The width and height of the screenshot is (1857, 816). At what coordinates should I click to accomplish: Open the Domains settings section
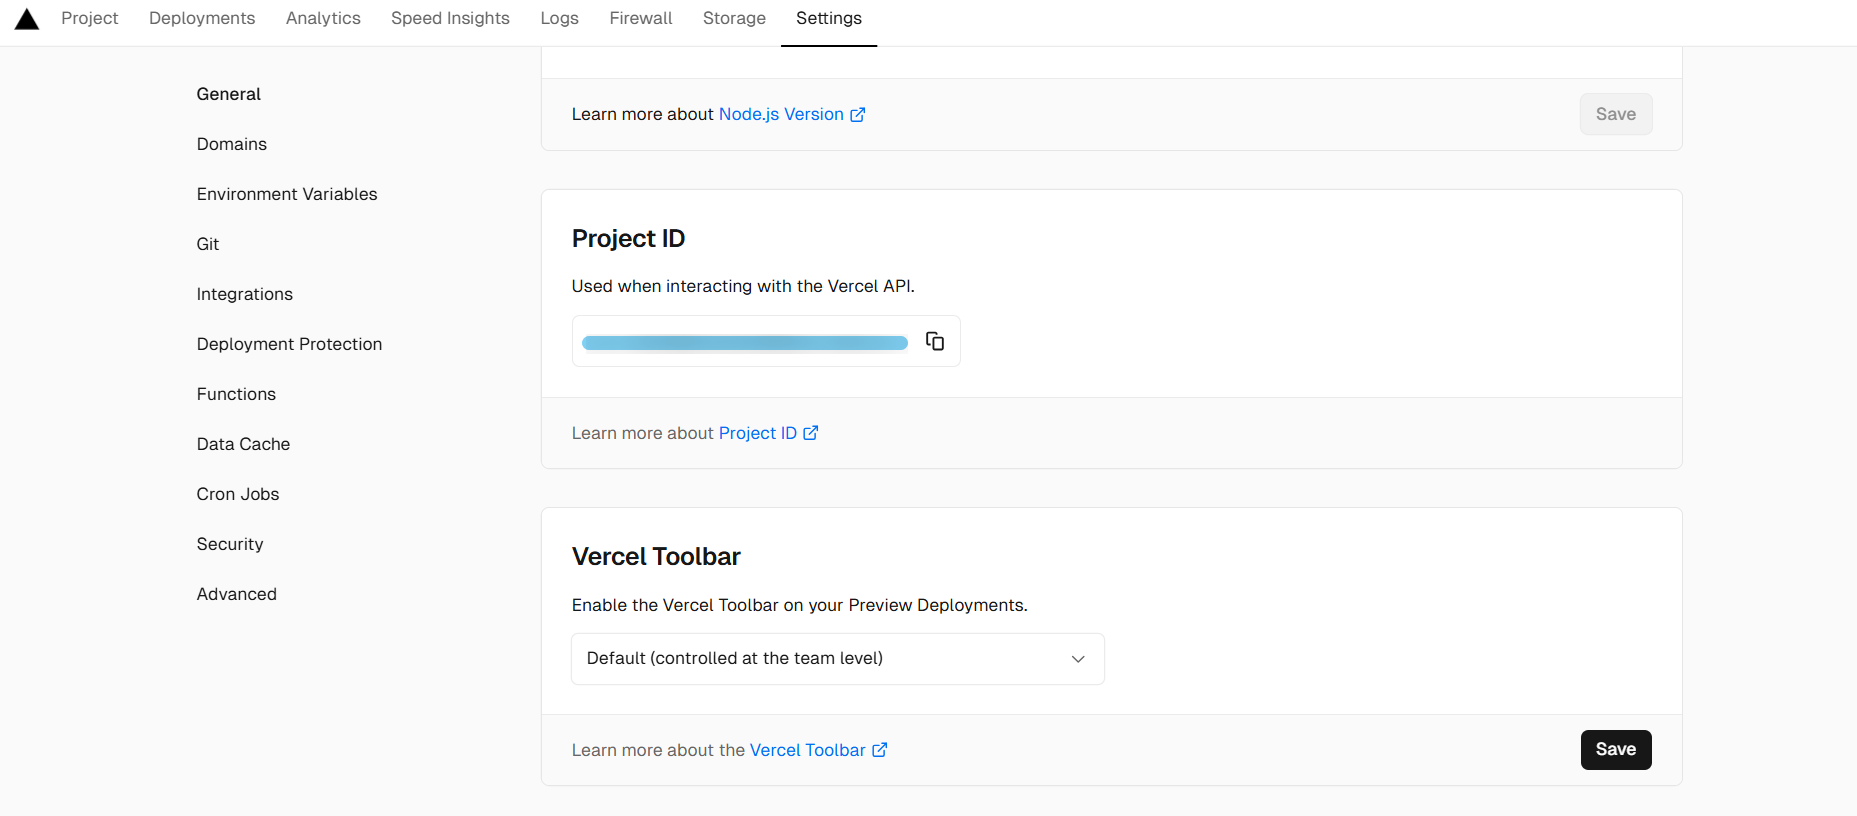pos(232,144)
